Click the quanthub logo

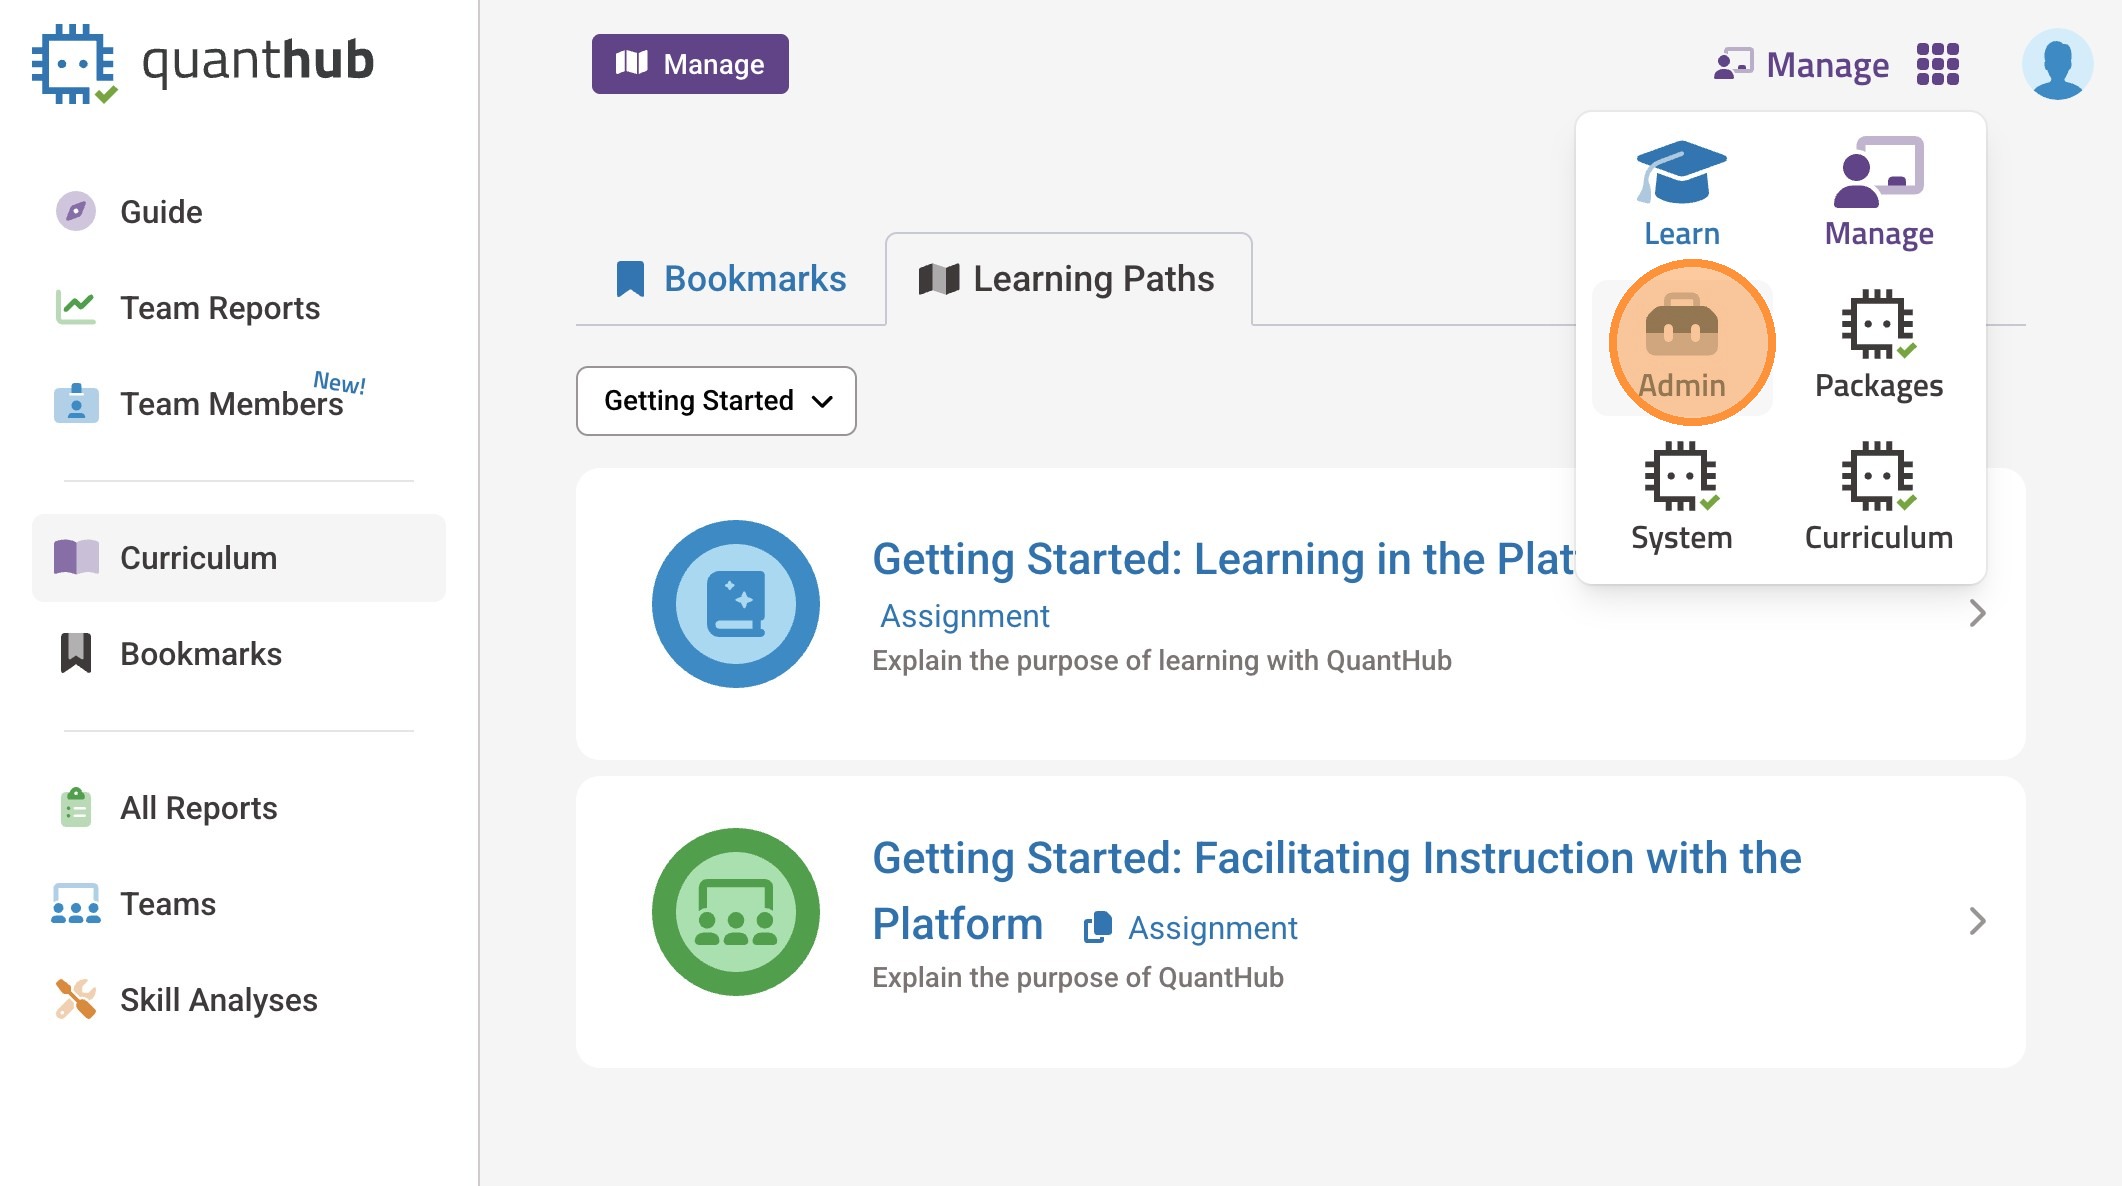204,63
